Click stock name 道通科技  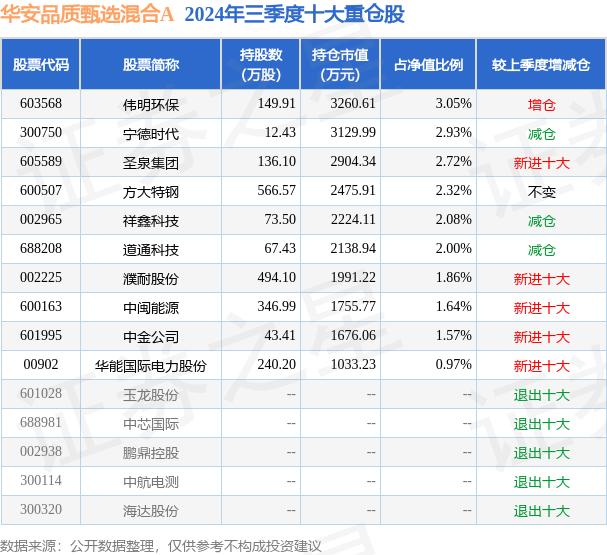(x=151, y=250)
